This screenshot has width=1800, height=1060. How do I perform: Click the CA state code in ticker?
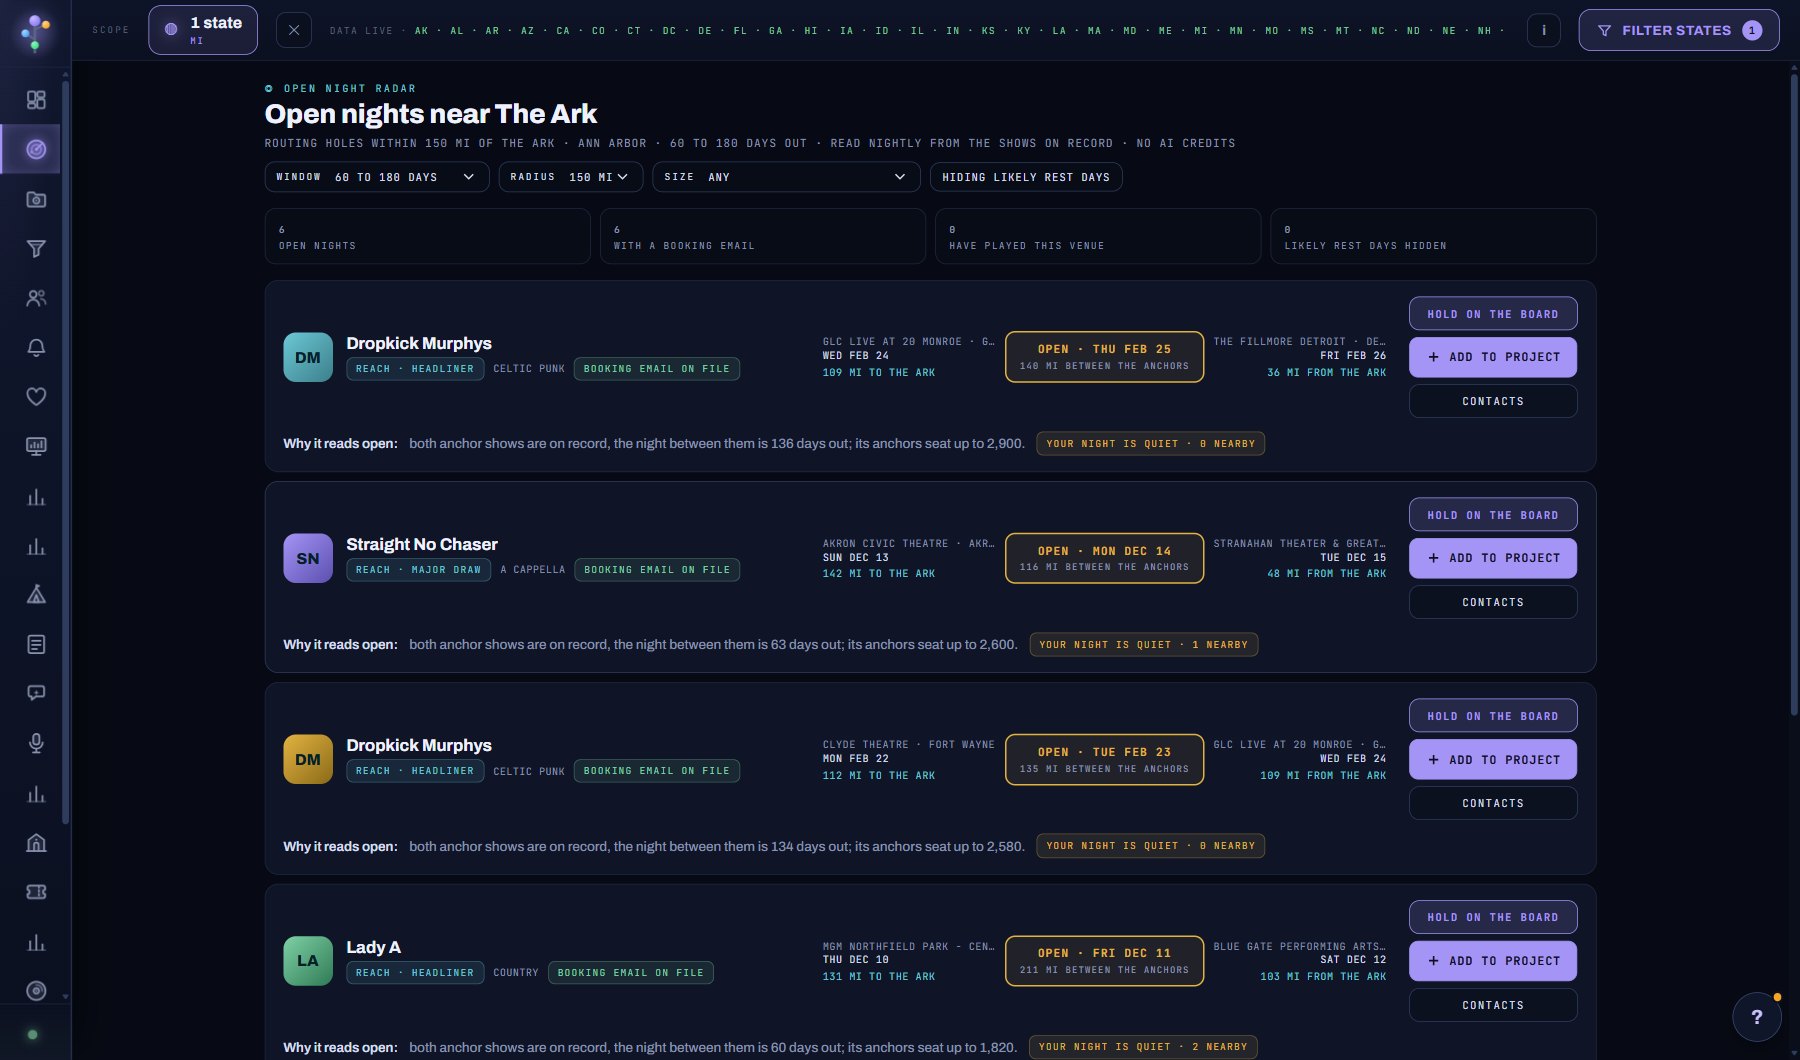[563, 31]
